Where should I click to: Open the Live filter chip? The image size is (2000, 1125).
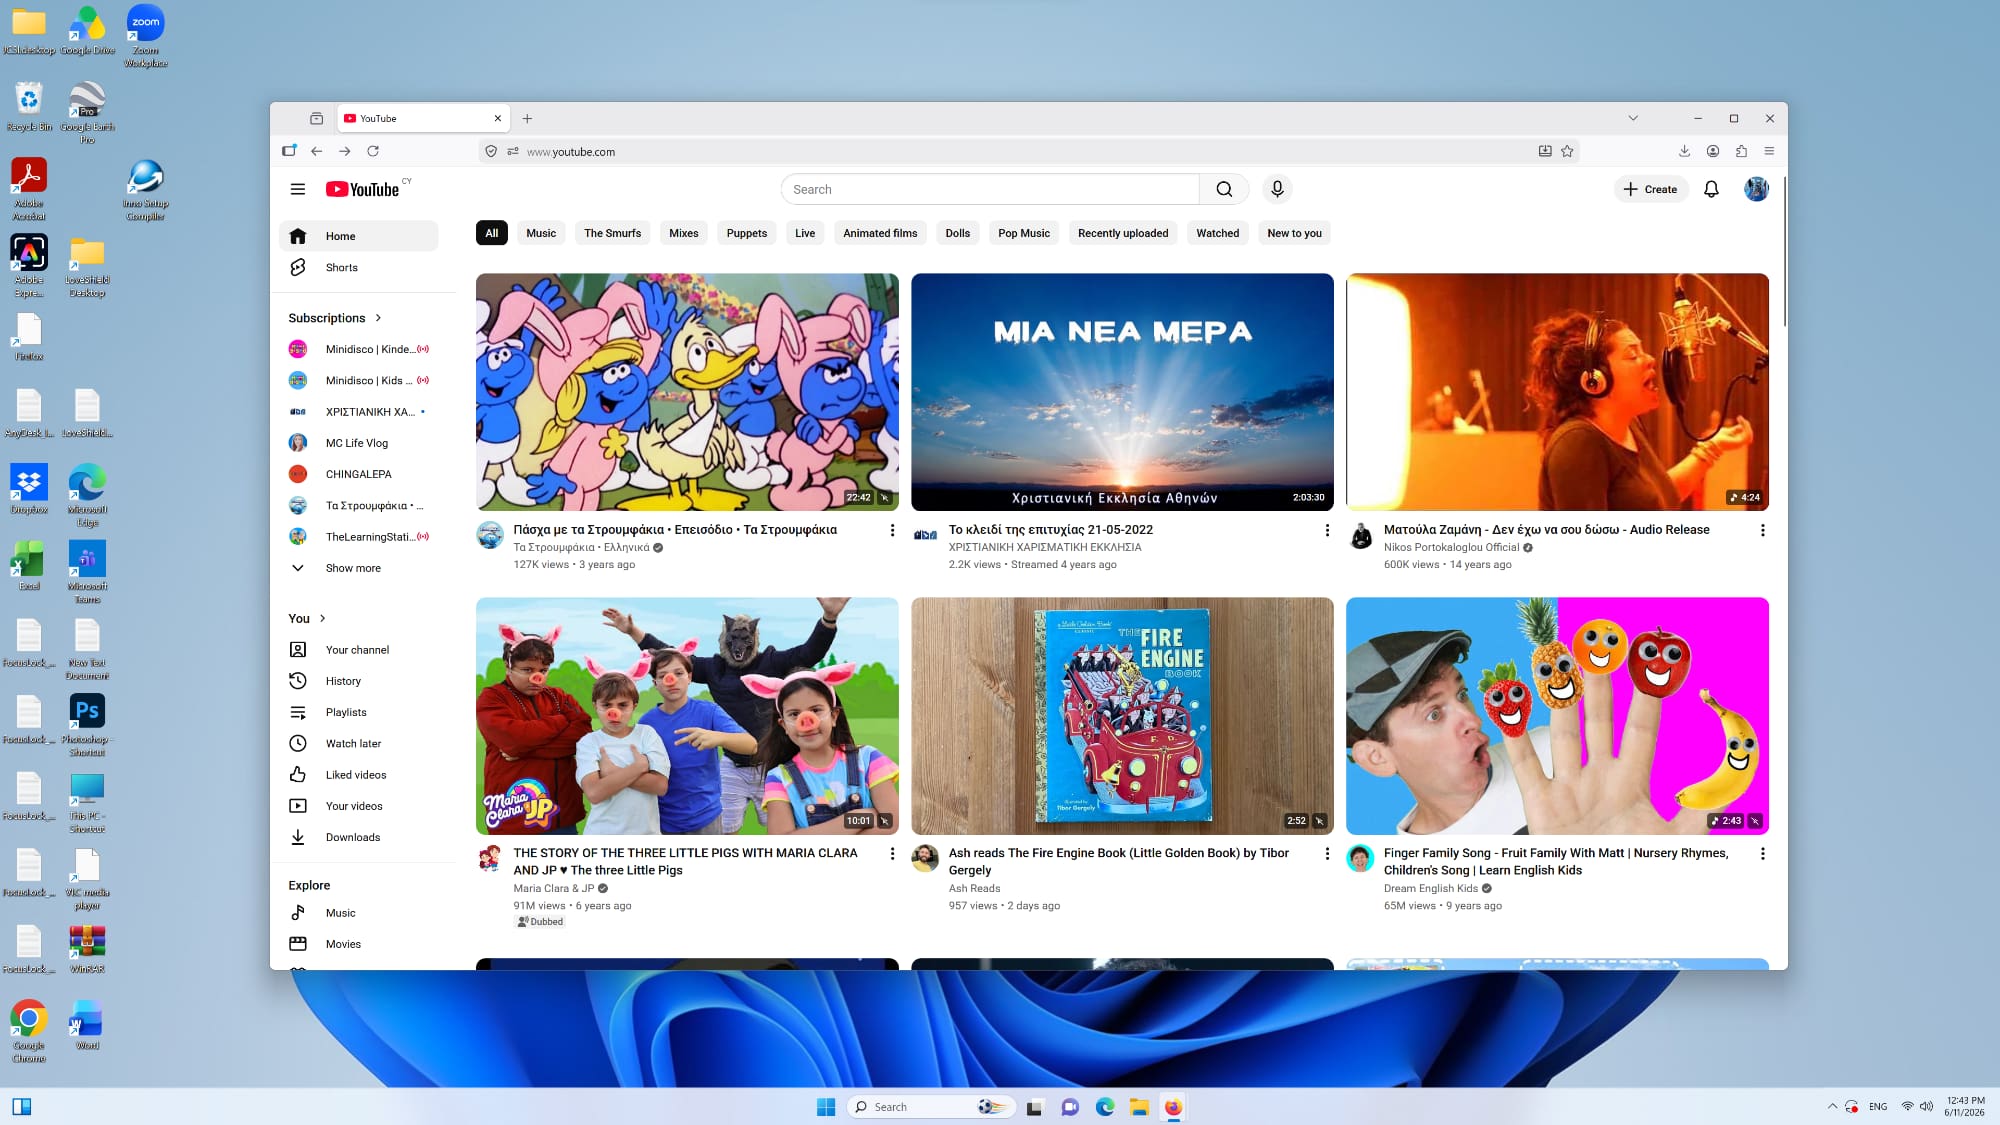(x=805, y=233)
